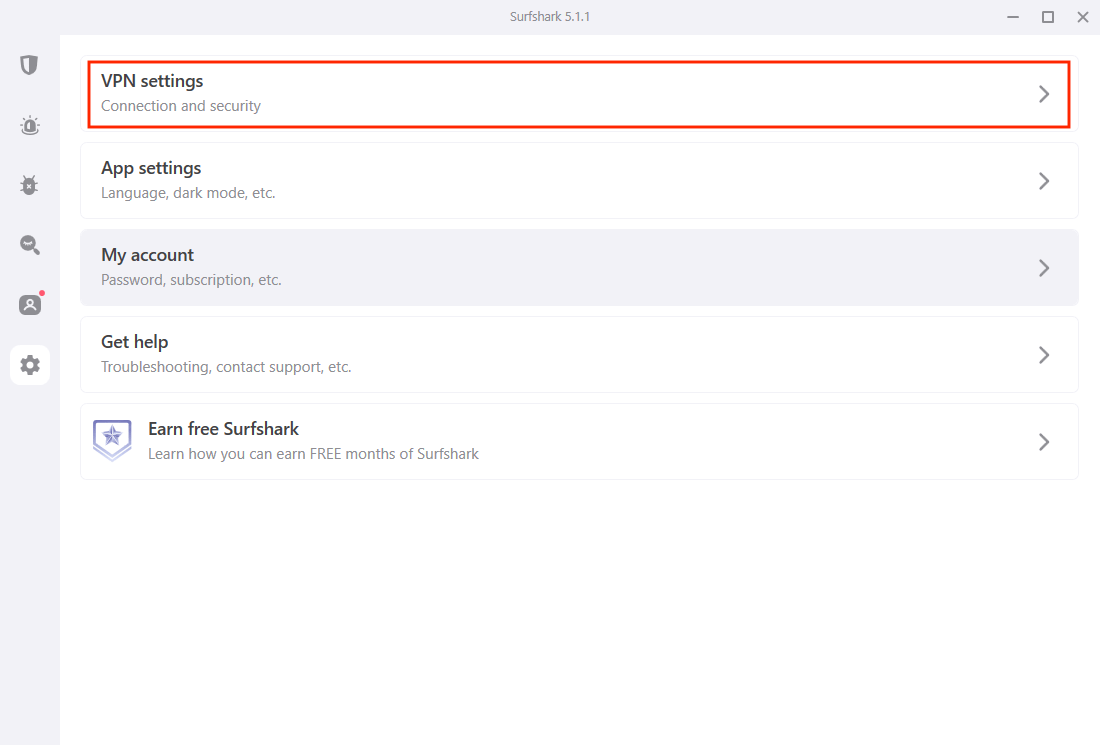Open Surfshark Search magnifier icon
1100x745 pixels.
(x=29, y=244)
